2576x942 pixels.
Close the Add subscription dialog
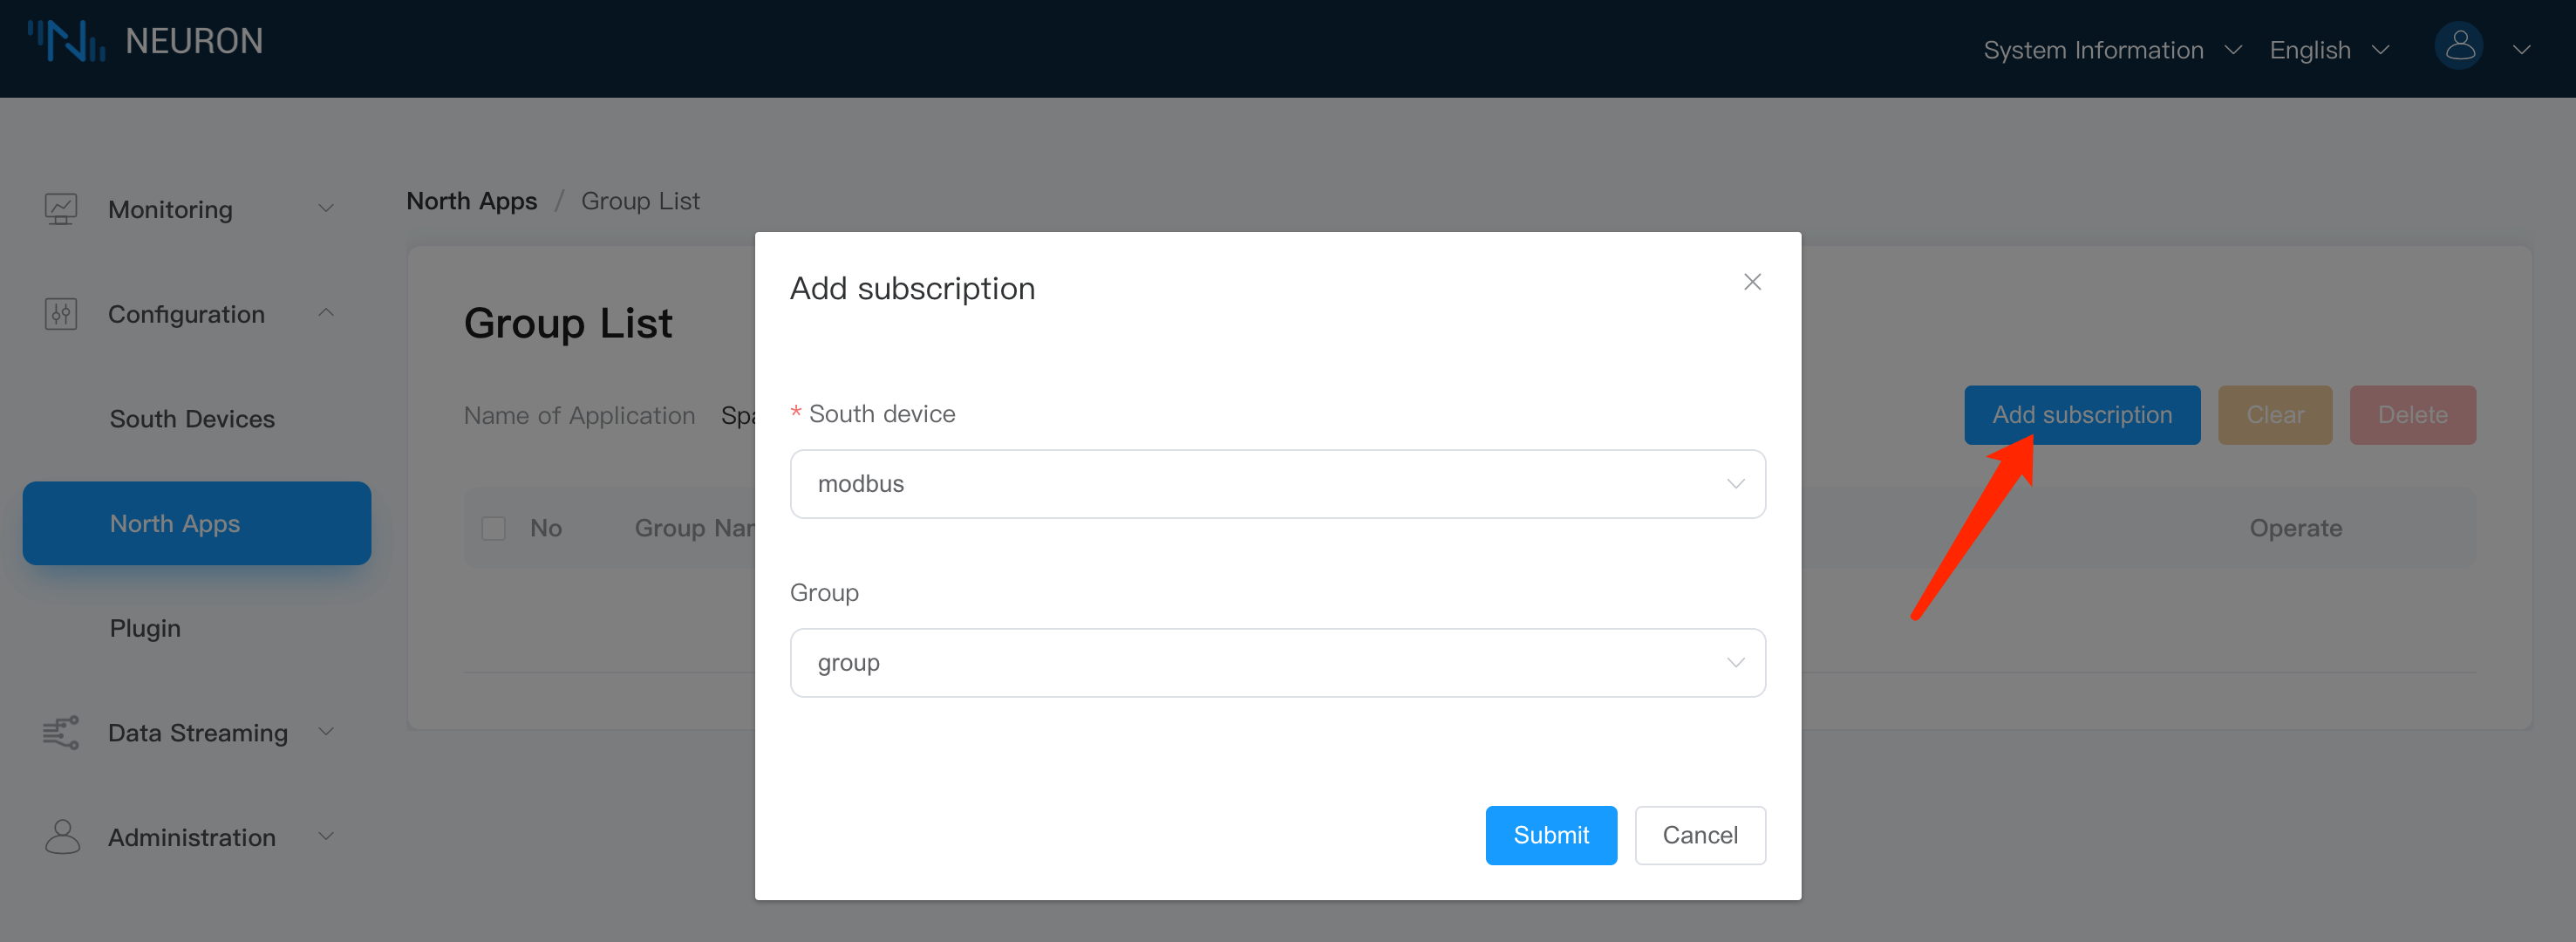(x=1751, y=282)
